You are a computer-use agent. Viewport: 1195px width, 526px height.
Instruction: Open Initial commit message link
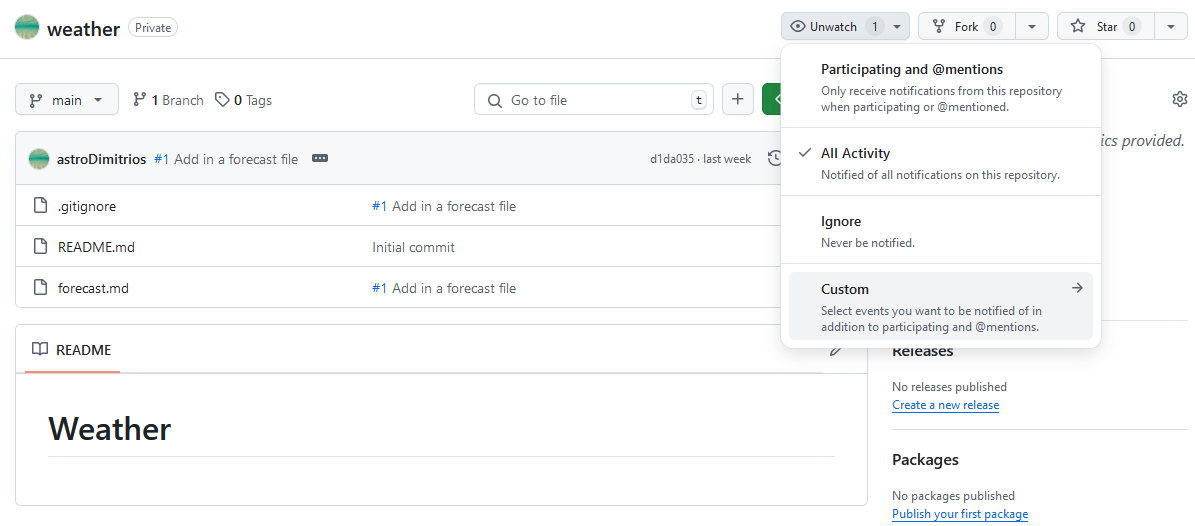pyautogui.click(x=413, y=247)
